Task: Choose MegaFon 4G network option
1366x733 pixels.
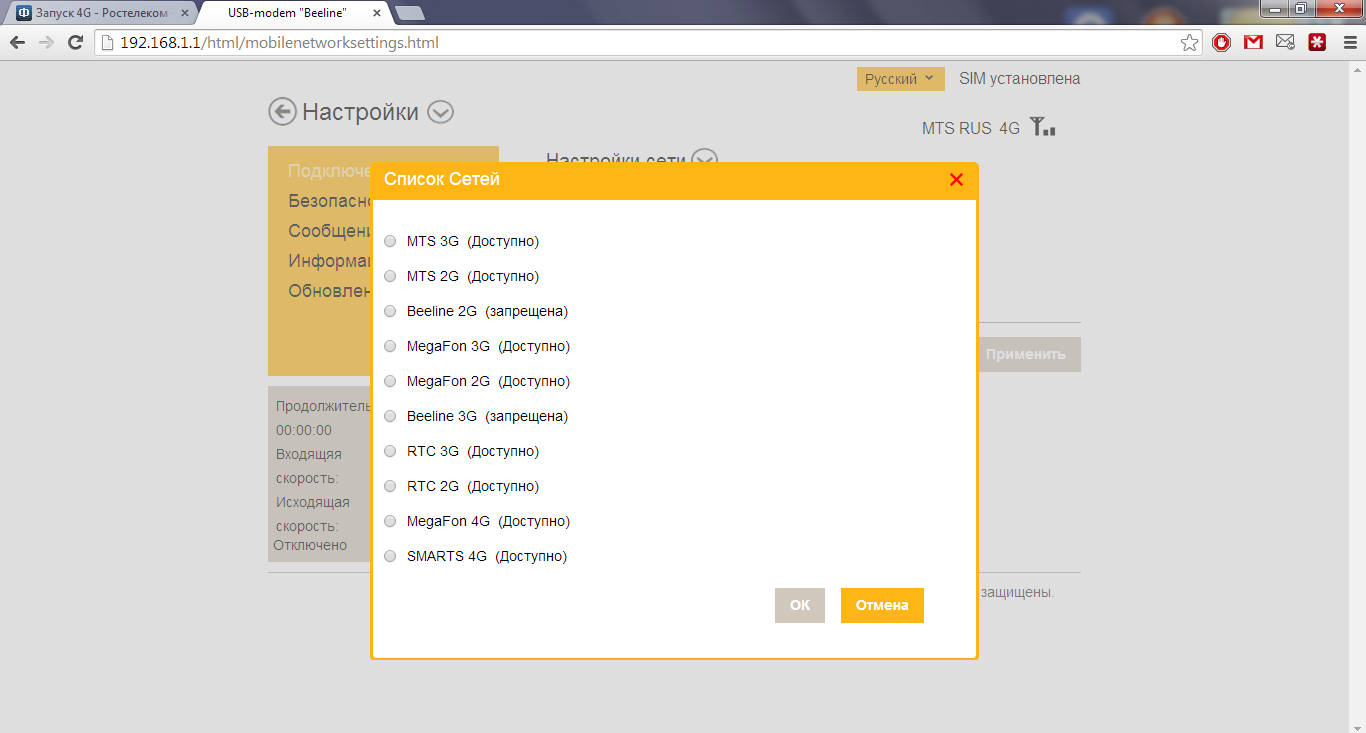Action: 390,521
